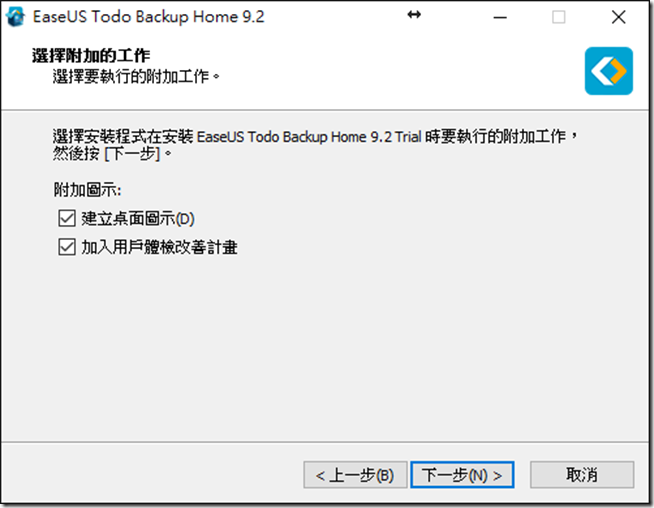The height and width of the screenshot is (508, 654).
Task: Minimize the installer window
Action: (500, 17)
